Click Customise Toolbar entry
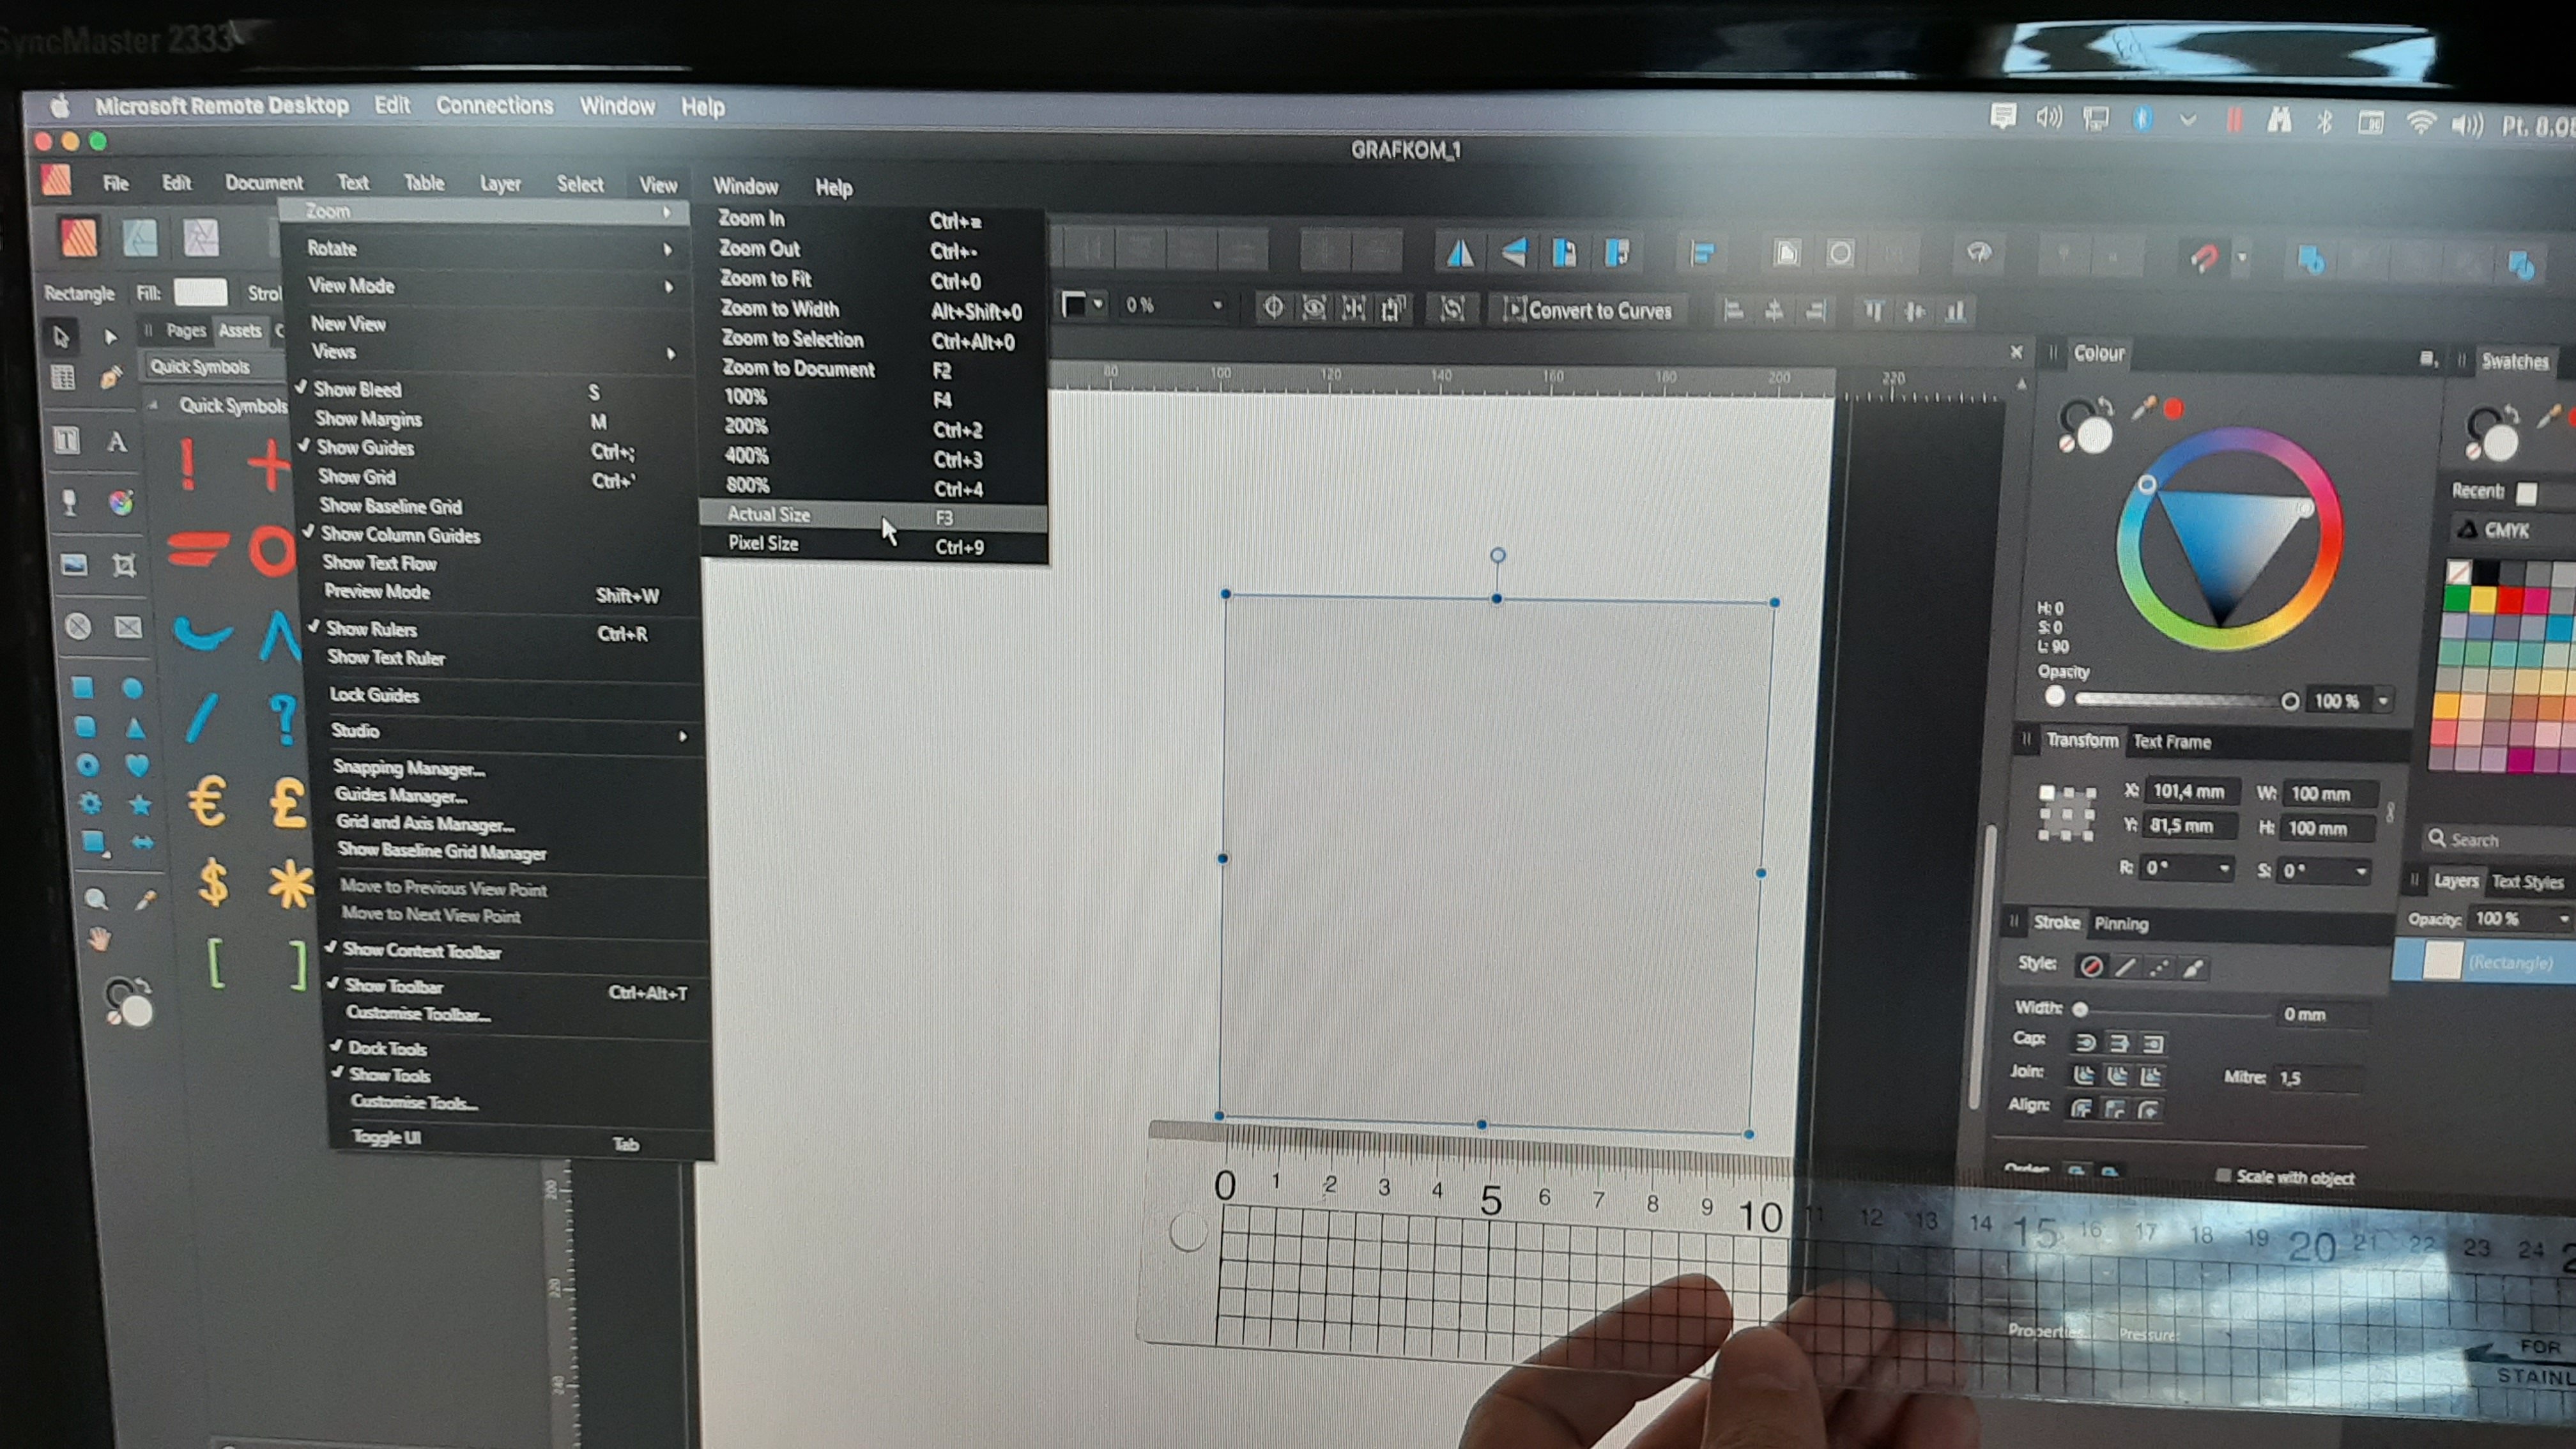The height and width of the screenshot is (1449, 2576). point(418,1014)
